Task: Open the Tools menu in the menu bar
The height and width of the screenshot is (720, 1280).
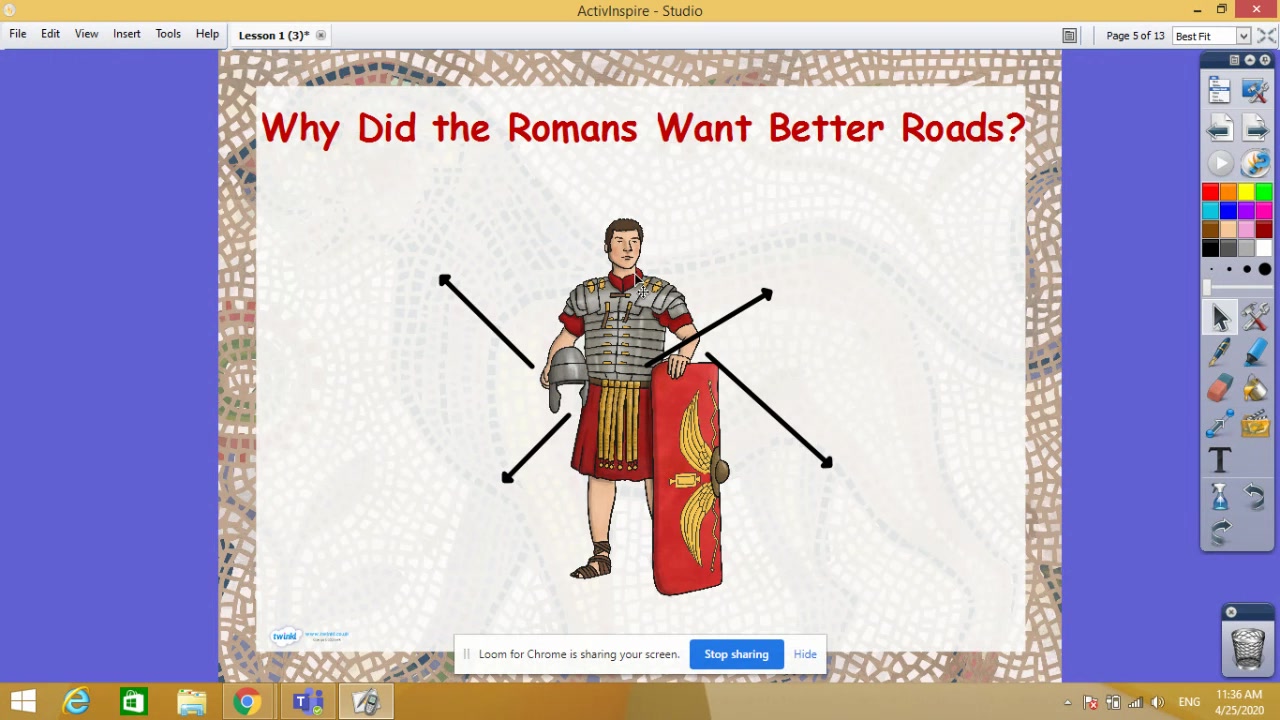Action: coord(168,34)
